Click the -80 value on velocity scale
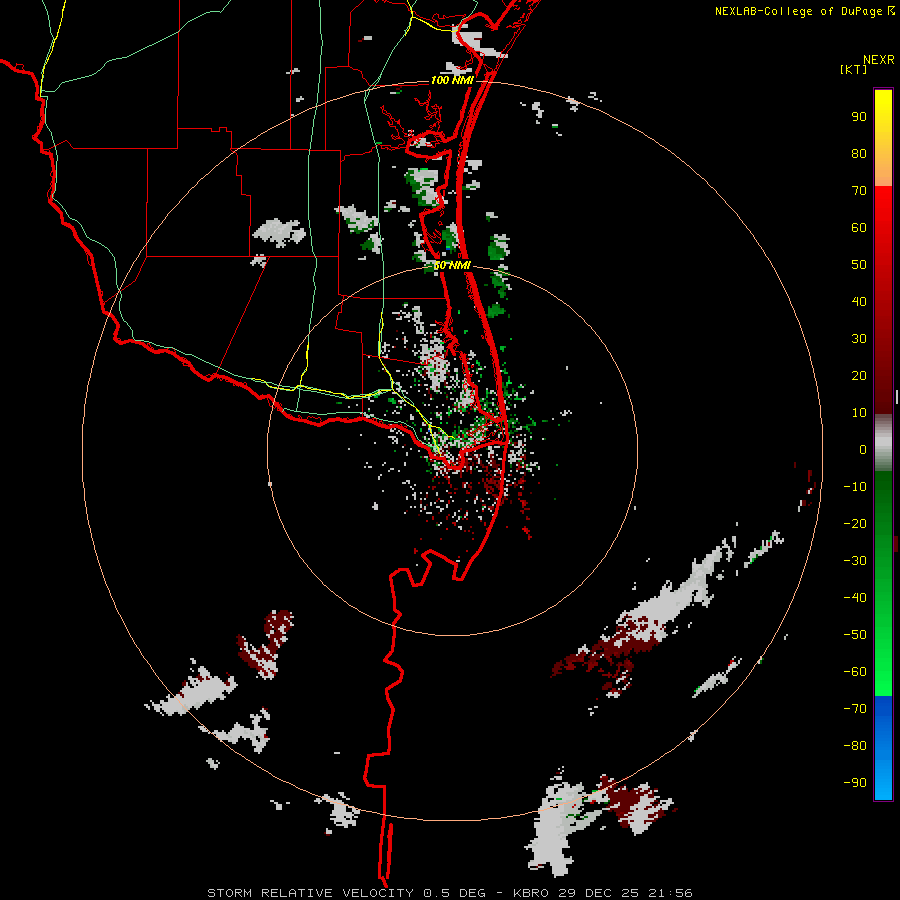900x900 pixels. tap(855, 746)
